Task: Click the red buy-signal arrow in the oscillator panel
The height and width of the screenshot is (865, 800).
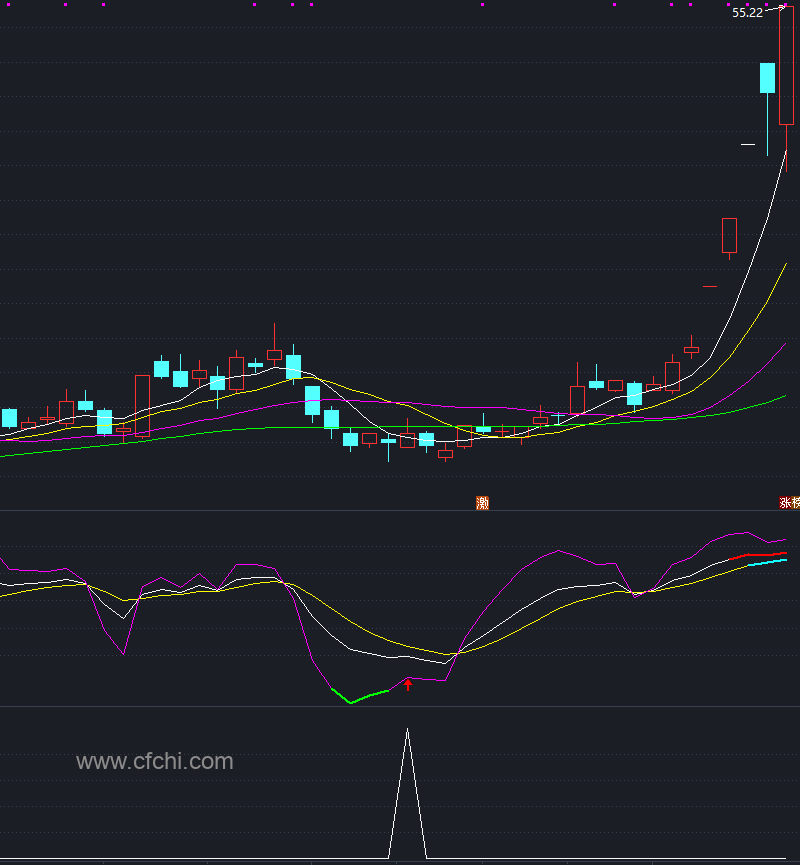Action: (408, 685)
